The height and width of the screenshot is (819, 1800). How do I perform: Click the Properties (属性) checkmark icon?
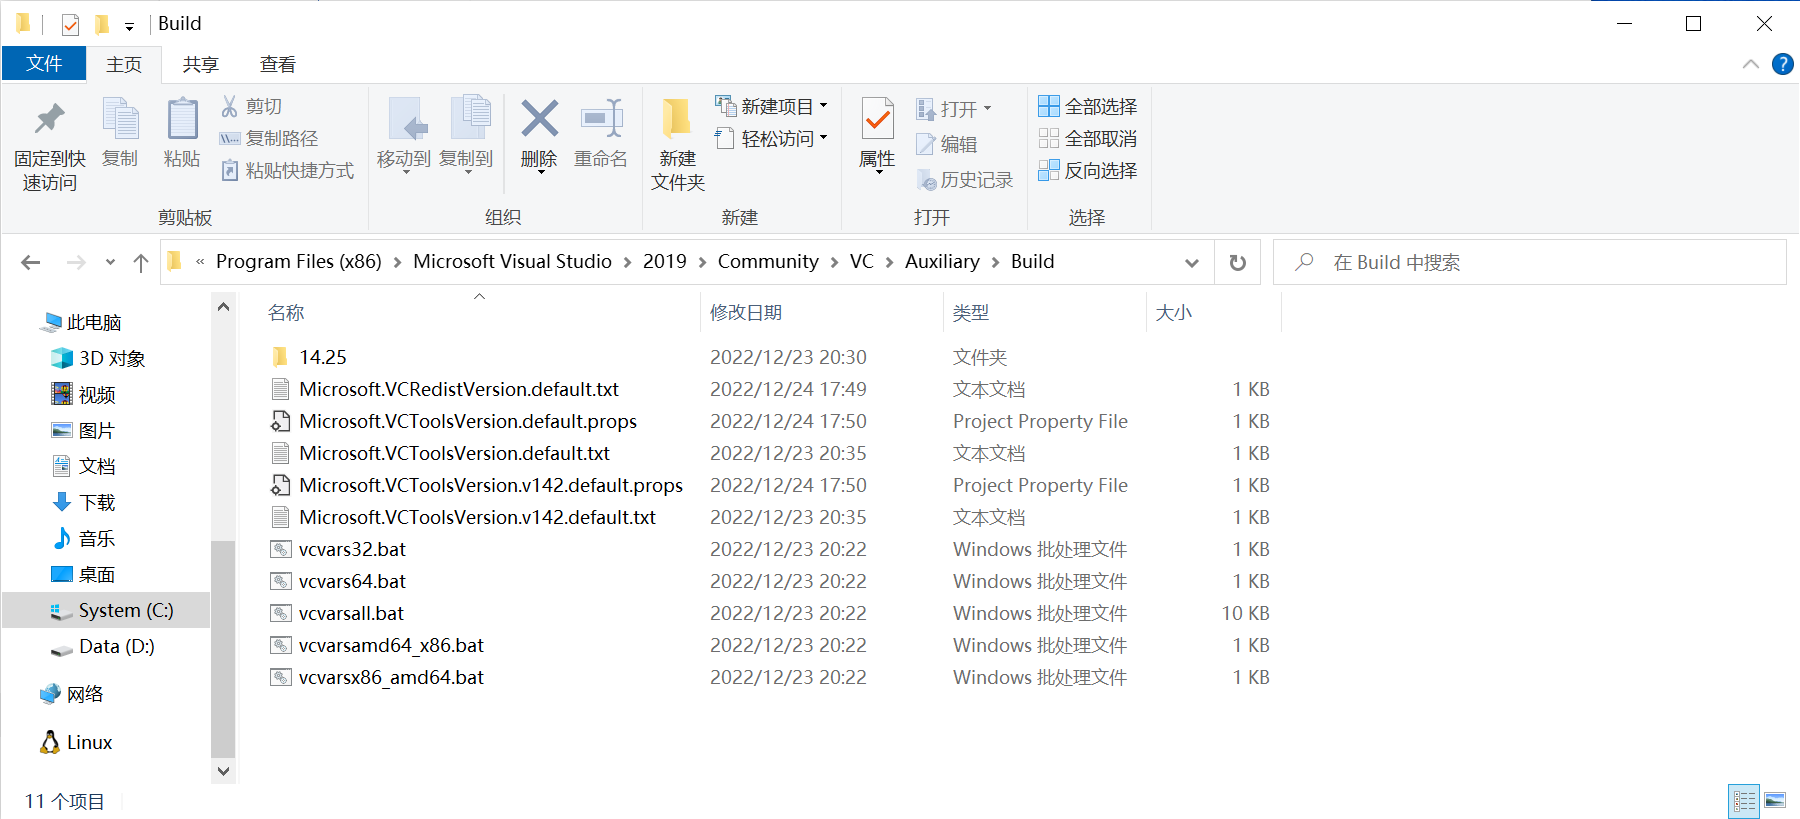[x=877, y=120]
